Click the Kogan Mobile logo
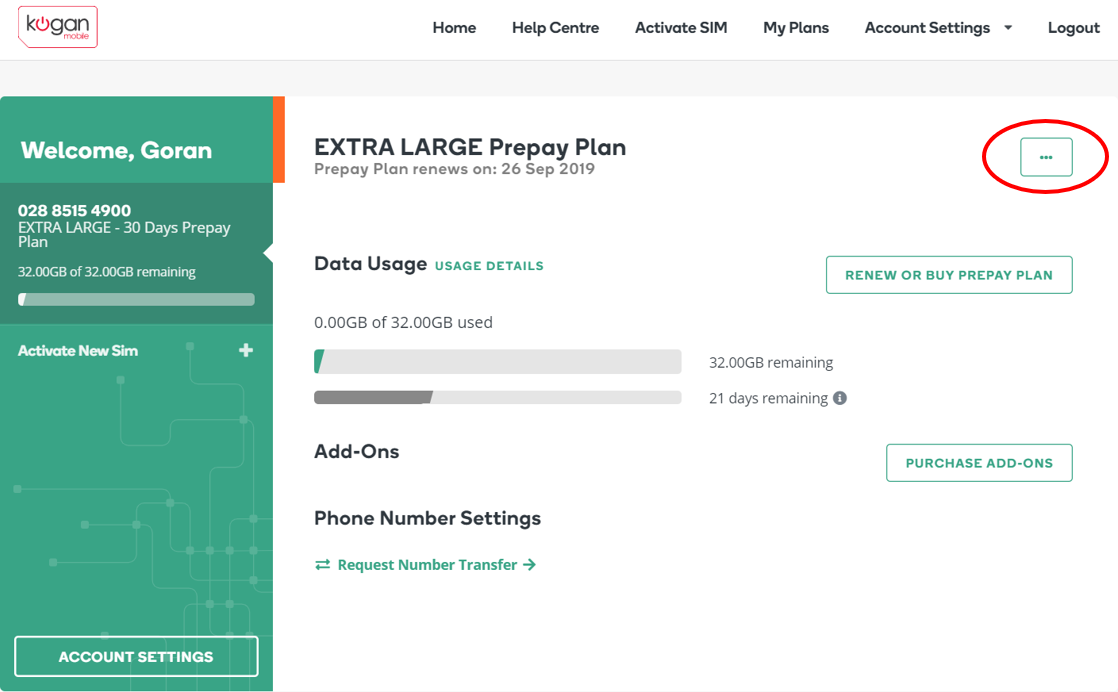 click(58, 27)
